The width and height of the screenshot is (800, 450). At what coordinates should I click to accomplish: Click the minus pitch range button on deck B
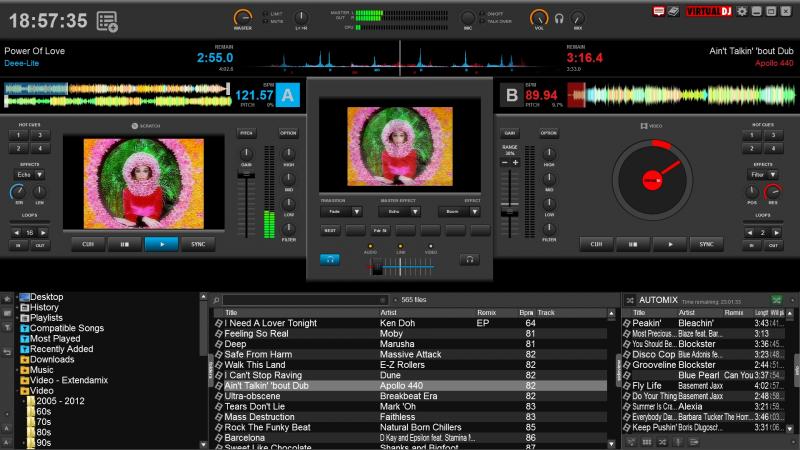tap(505, 163)
